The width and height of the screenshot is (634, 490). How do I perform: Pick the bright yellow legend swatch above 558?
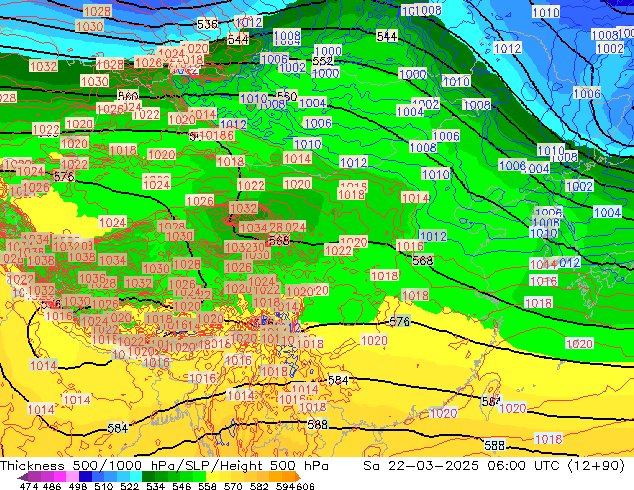click(x=212, y=477)
